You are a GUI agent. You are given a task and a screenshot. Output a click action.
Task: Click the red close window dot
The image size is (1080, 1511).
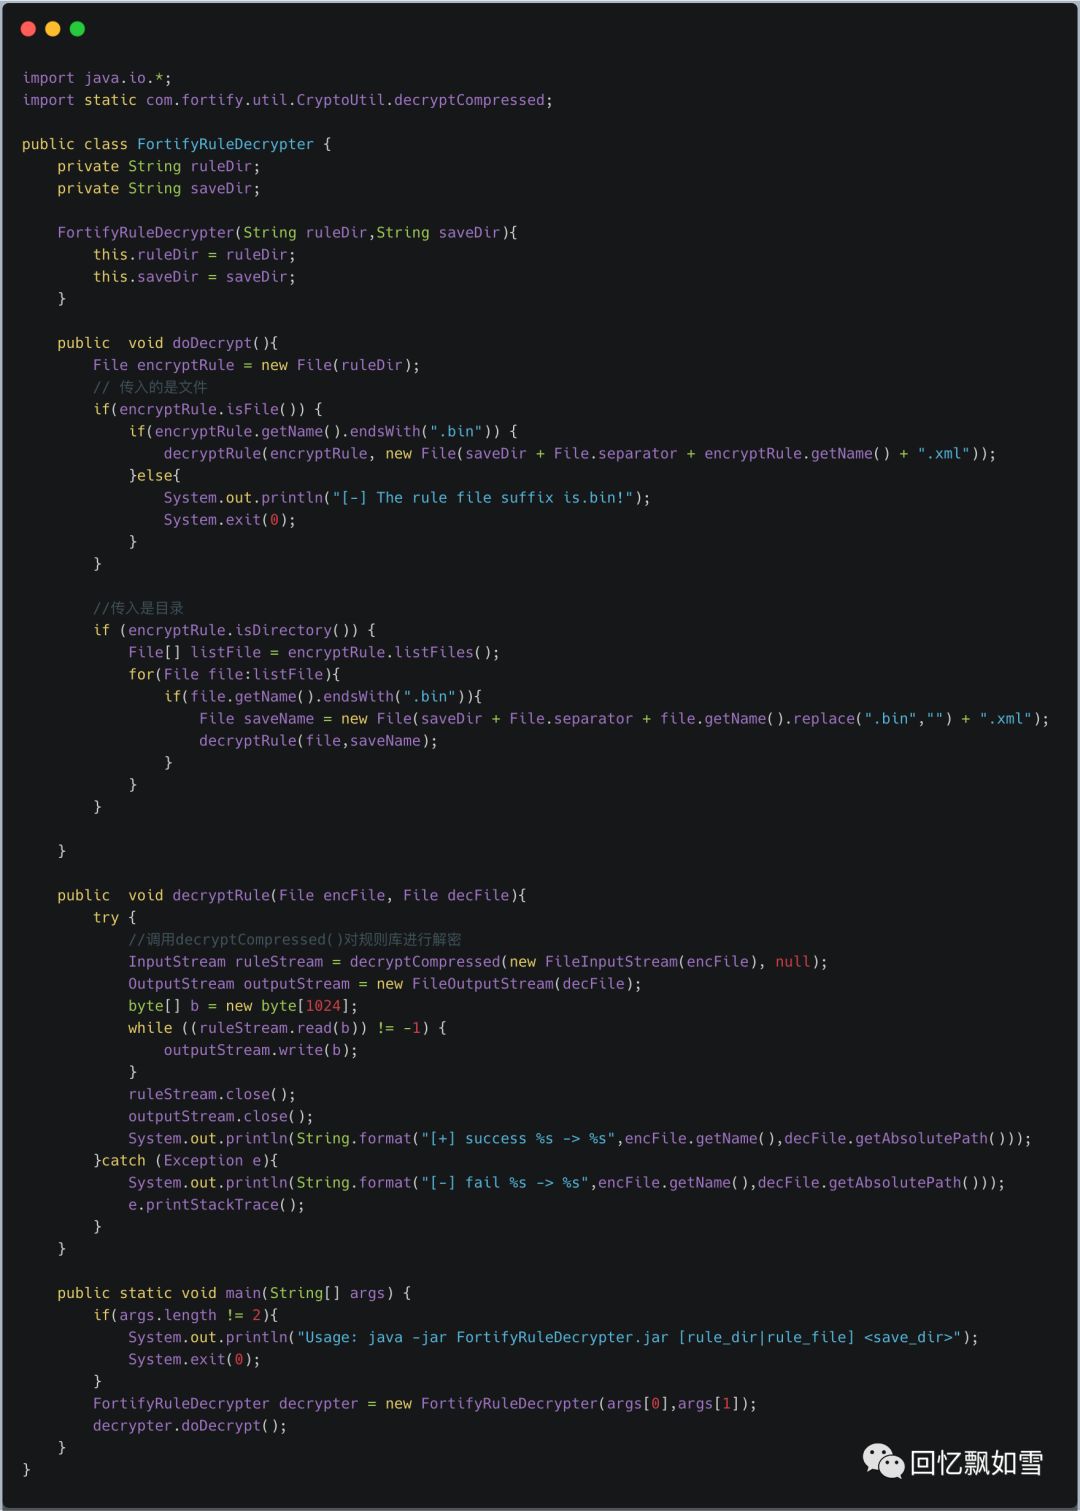tap(28, 29)
